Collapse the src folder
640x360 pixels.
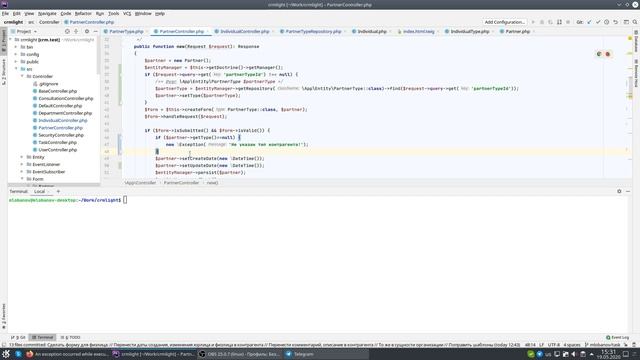(x=16, y=69)
